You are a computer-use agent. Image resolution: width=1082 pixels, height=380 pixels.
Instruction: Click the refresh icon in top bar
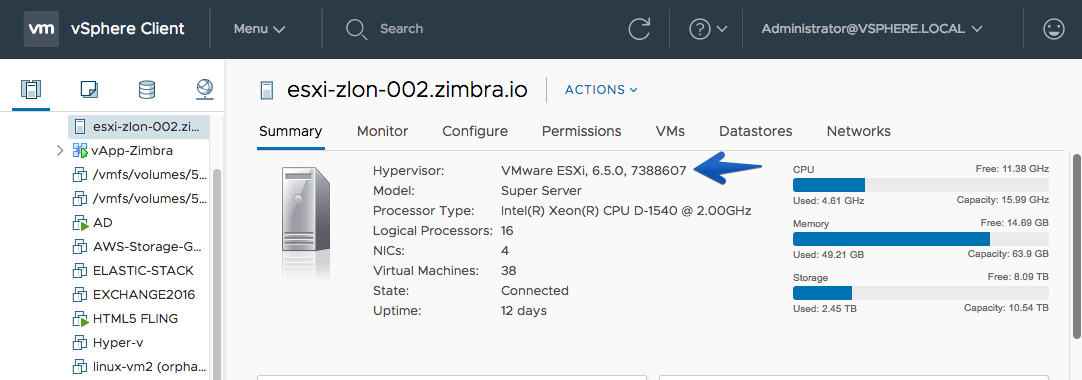(639, 29)
